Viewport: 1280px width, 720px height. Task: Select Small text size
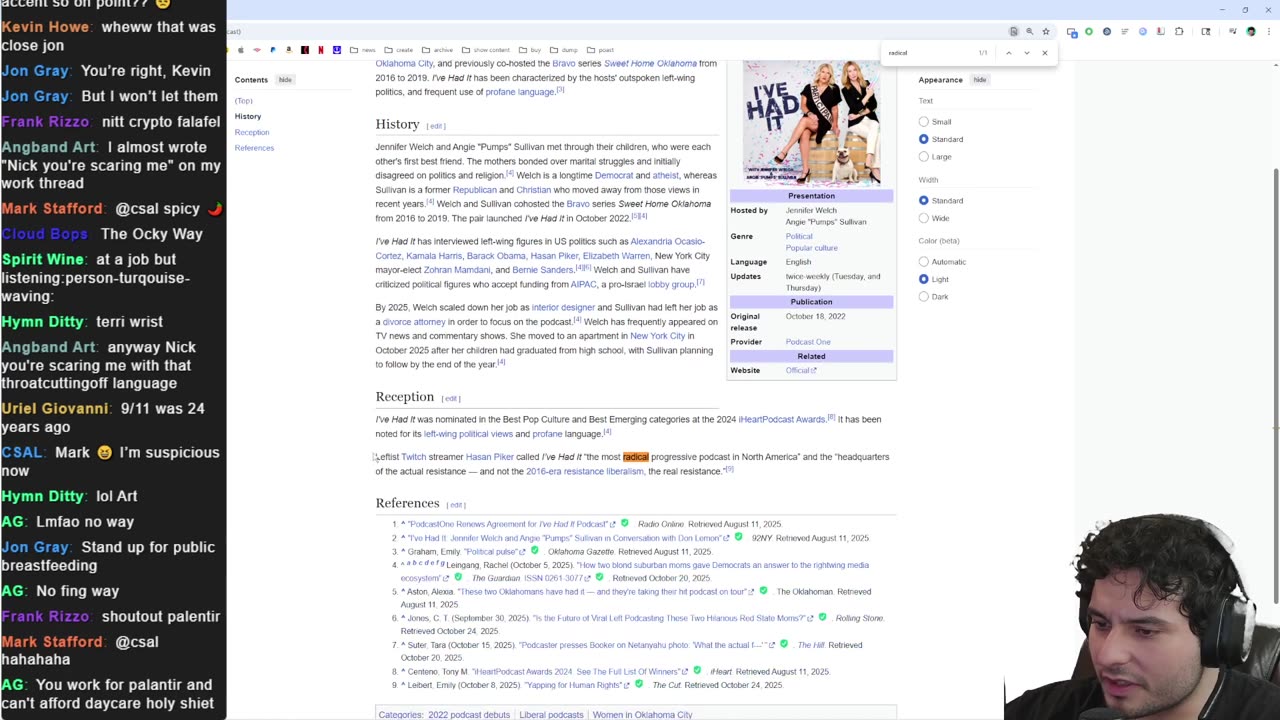(x=923, y=122)
